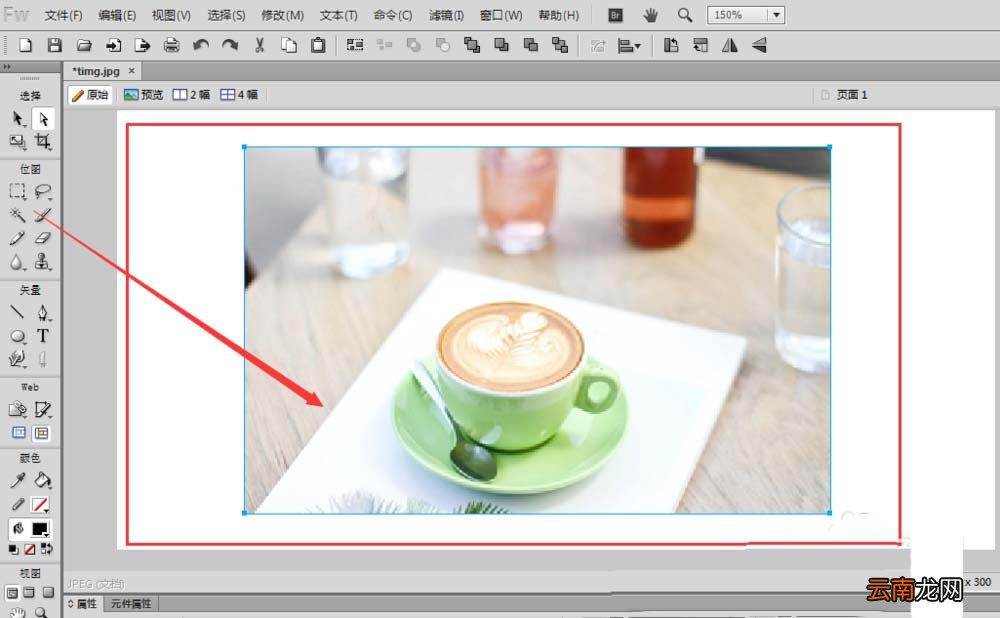The image size is (1000, 618).
Task: Switch to Full Screen mode
Action: point(48,592)
